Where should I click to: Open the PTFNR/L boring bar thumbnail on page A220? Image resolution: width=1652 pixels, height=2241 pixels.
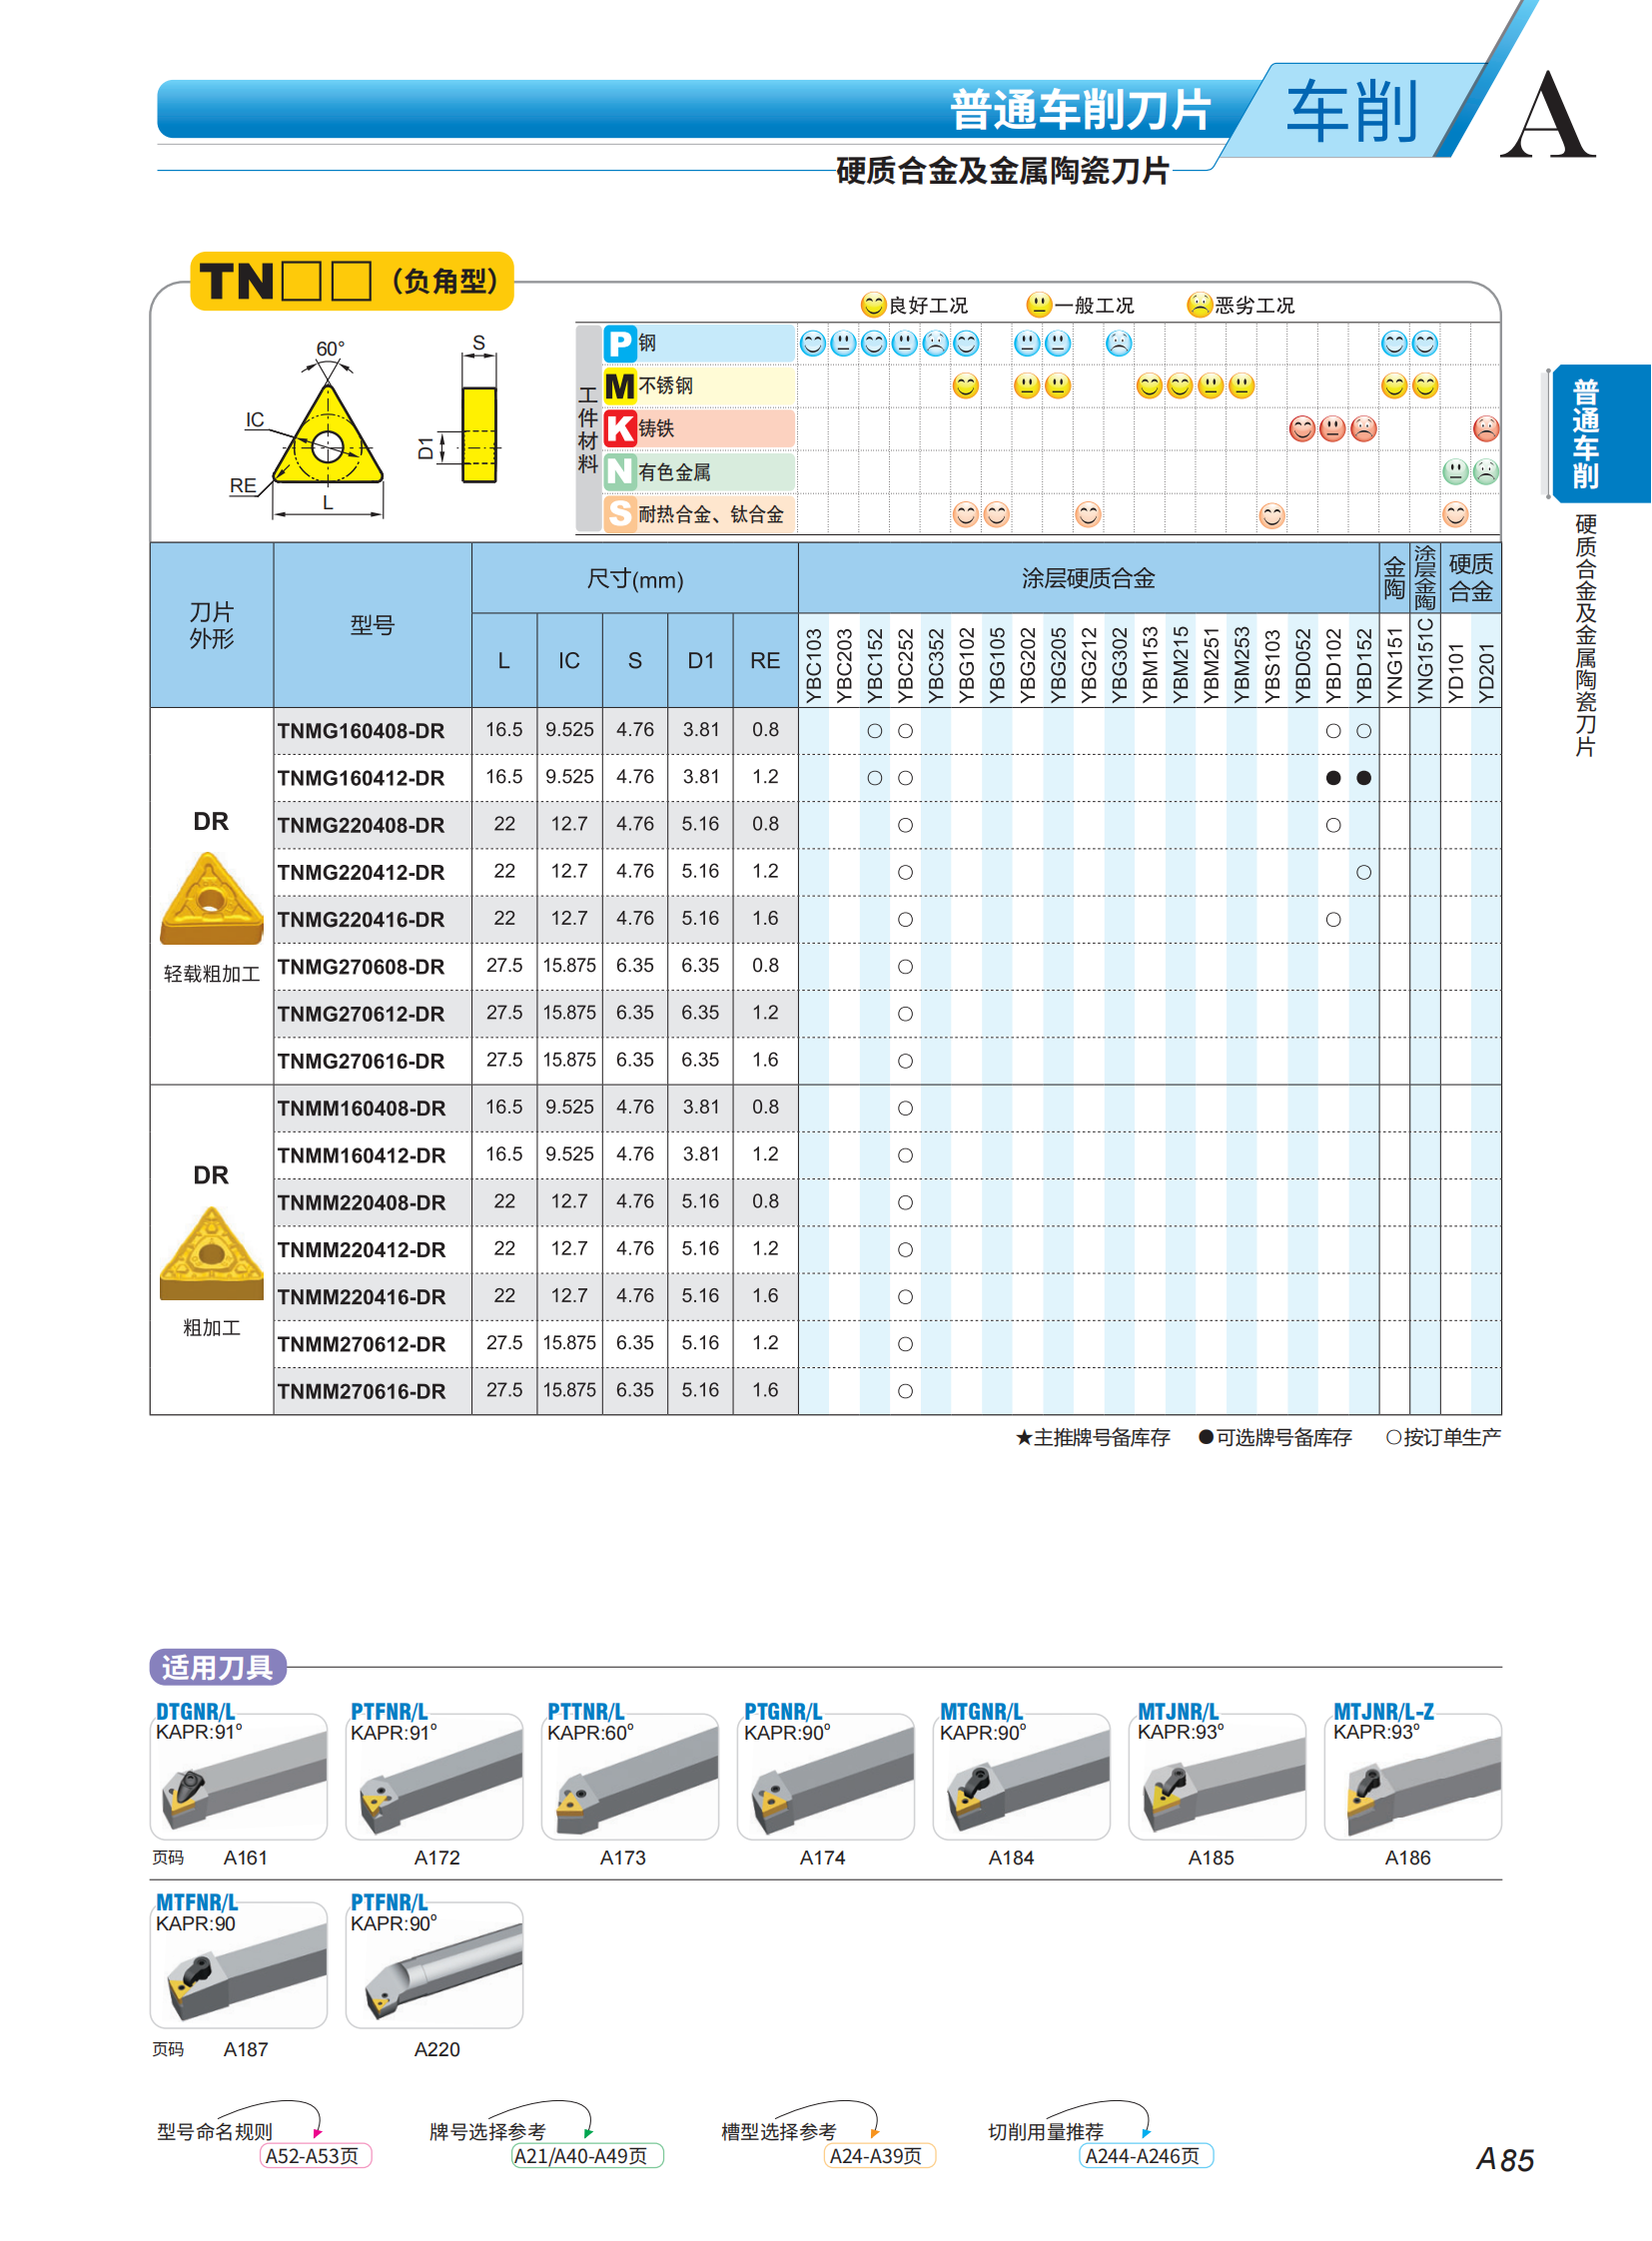[x=434, y=1965]
